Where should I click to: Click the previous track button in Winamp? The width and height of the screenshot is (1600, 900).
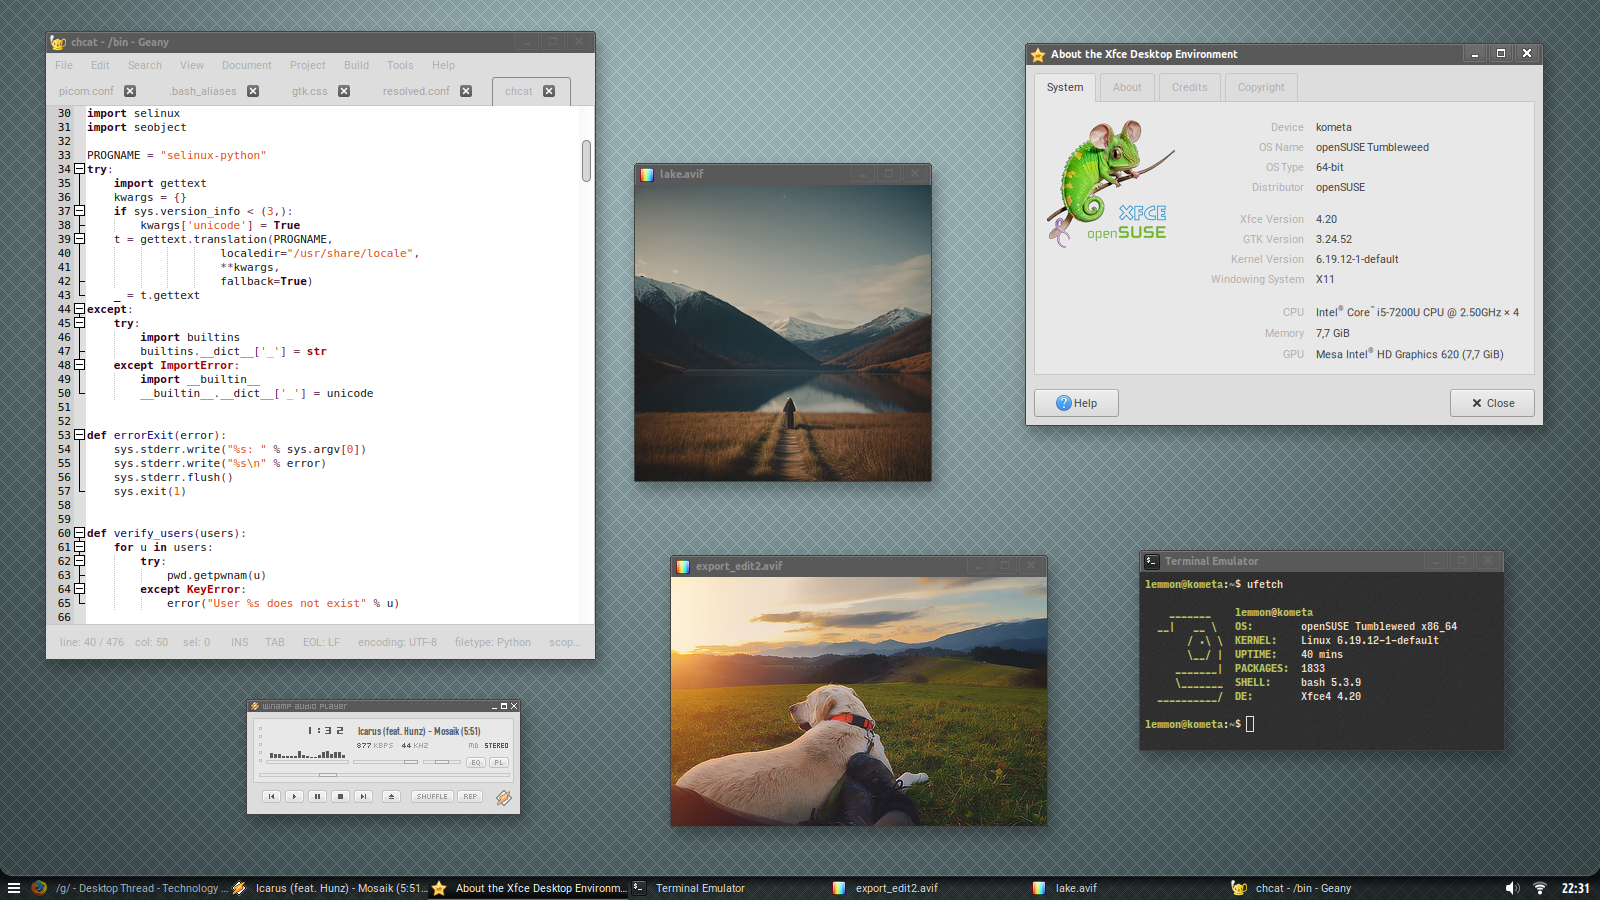pos(271,797)
